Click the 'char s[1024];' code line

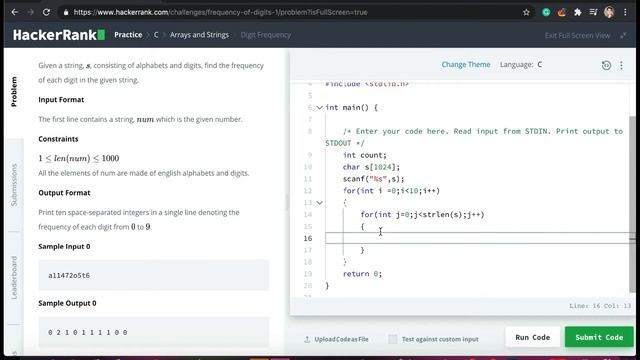[371, 167]
